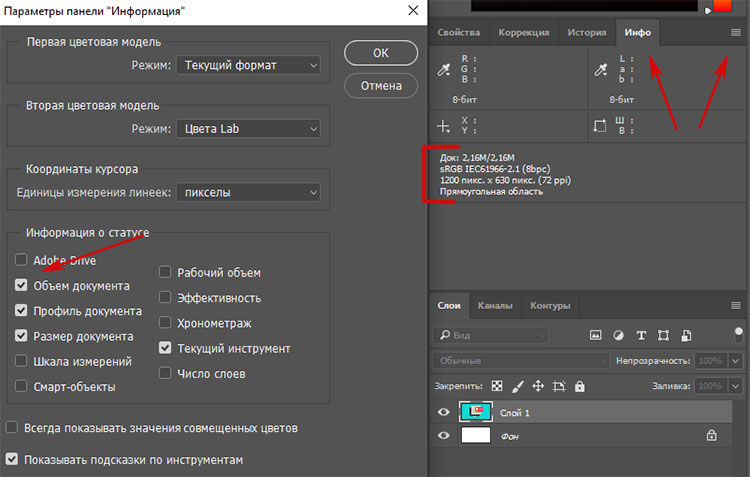Click the Слой 1 layer name
Screen dimensions: 750x477
click(x=515, y=412)
